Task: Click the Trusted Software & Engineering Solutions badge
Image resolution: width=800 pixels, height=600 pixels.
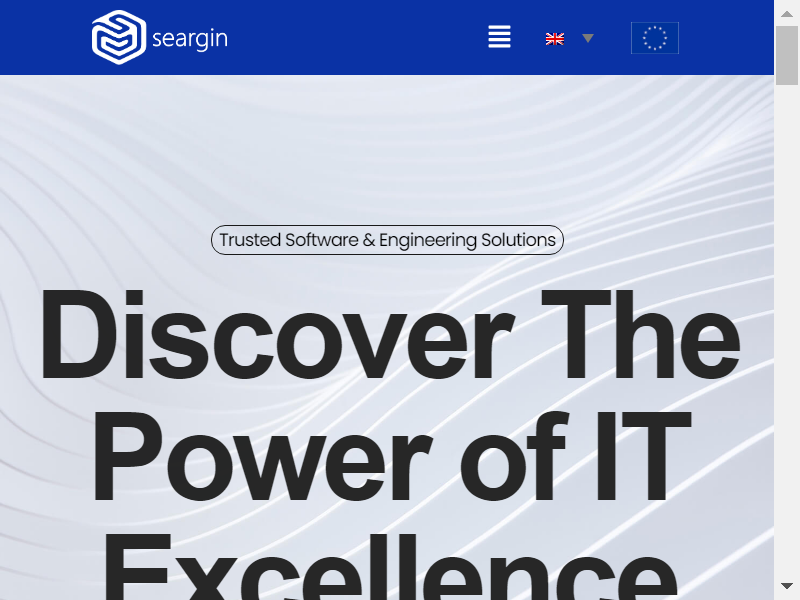Action: click(387, 240)
